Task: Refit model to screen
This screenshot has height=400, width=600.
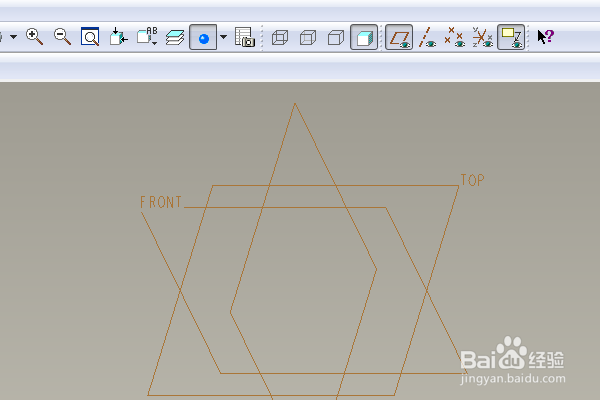Action: pos(90,37)
